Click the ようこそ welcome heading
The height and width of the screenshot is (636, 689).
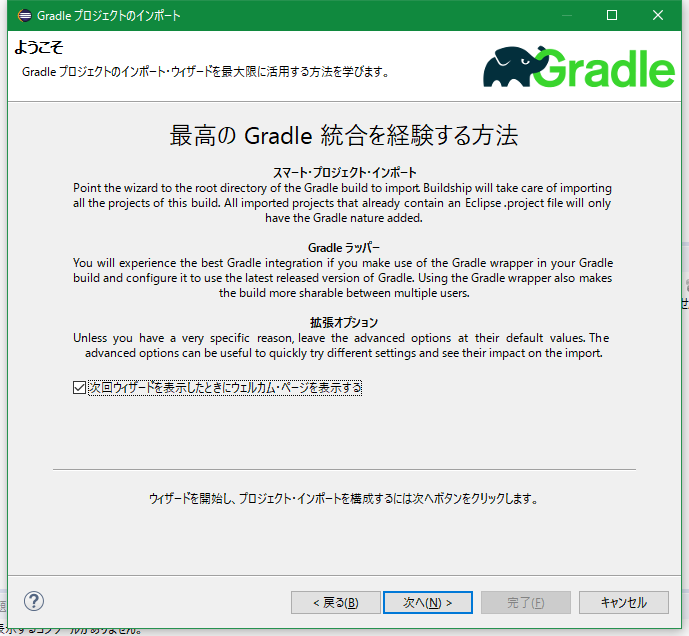[x=39, y=47]
